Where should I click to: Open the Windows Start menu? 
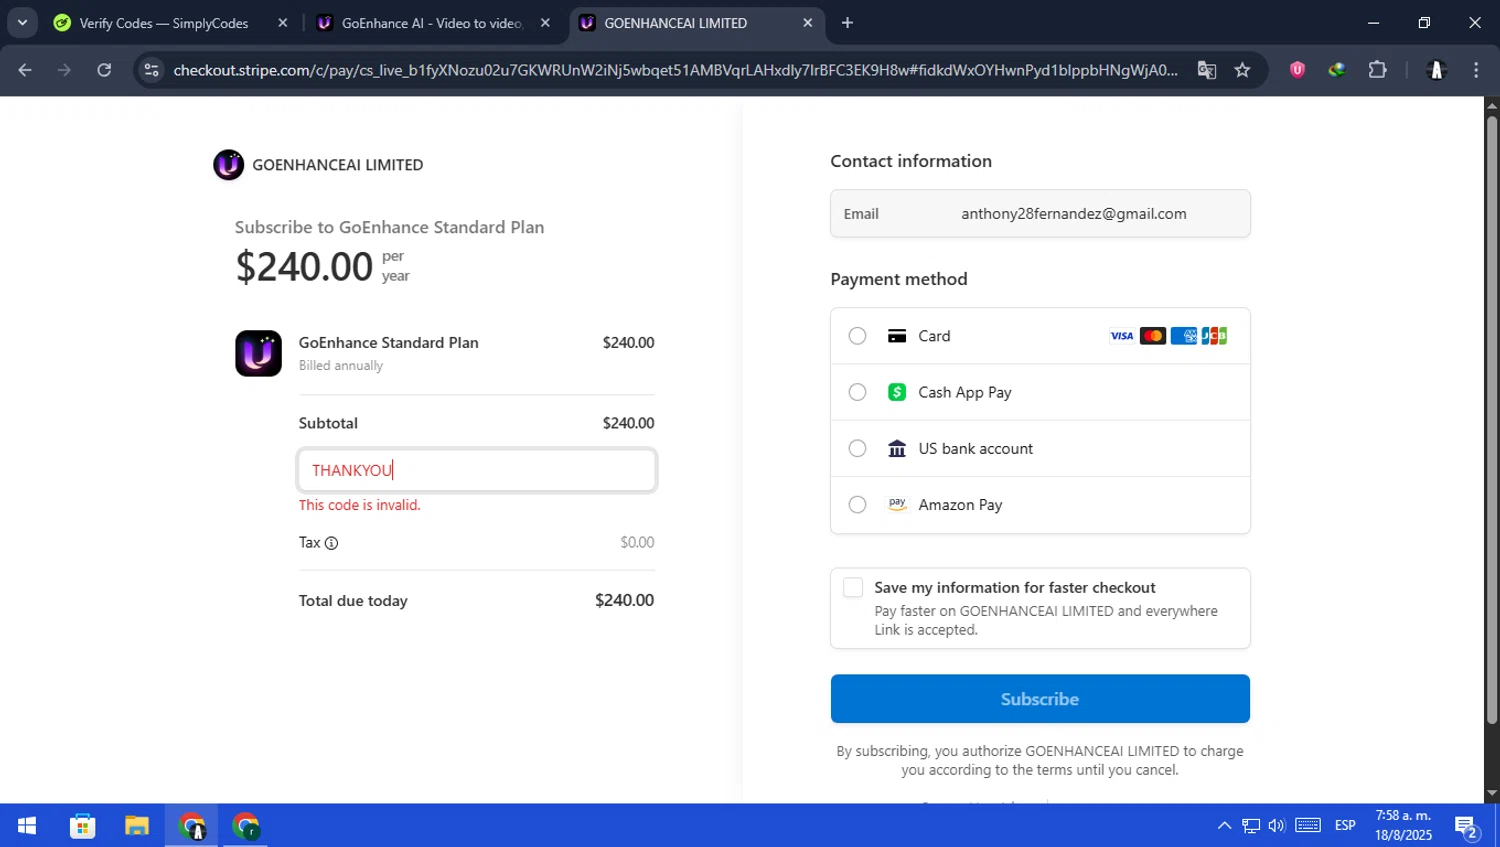(x=27, y=826)
